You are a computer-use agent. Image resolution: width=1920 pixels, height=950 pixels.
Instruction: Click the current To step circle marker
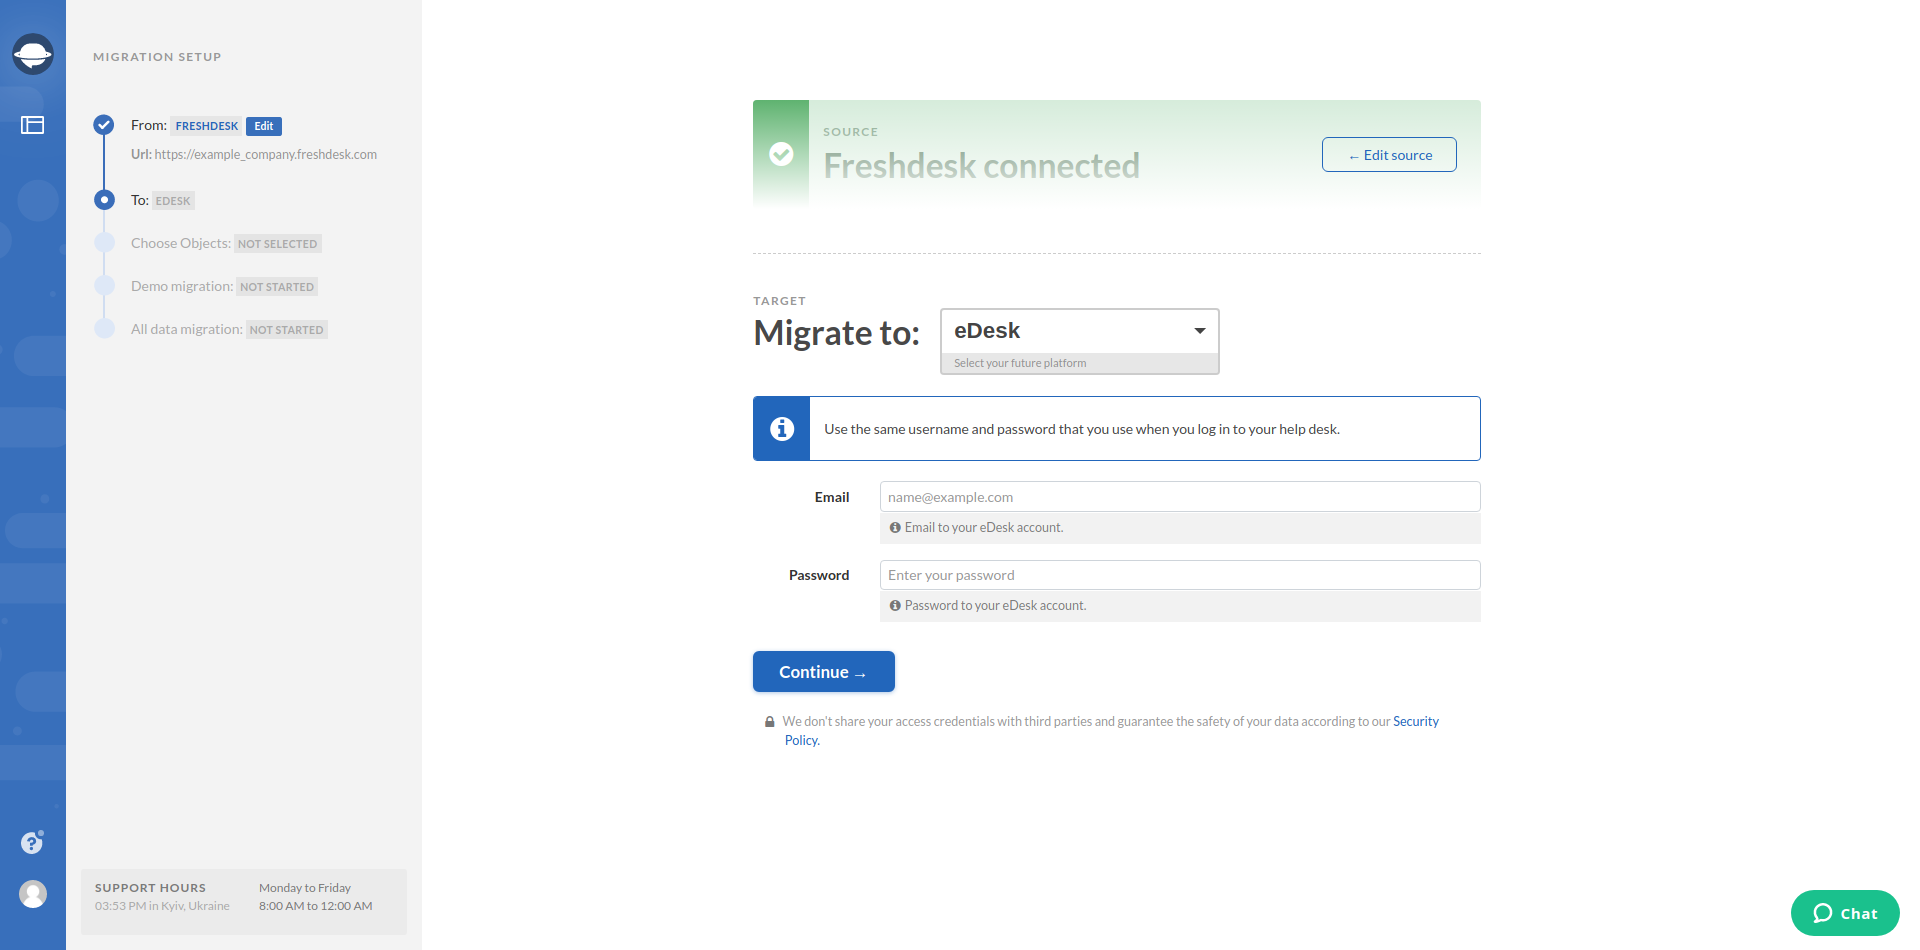[104, 200]
